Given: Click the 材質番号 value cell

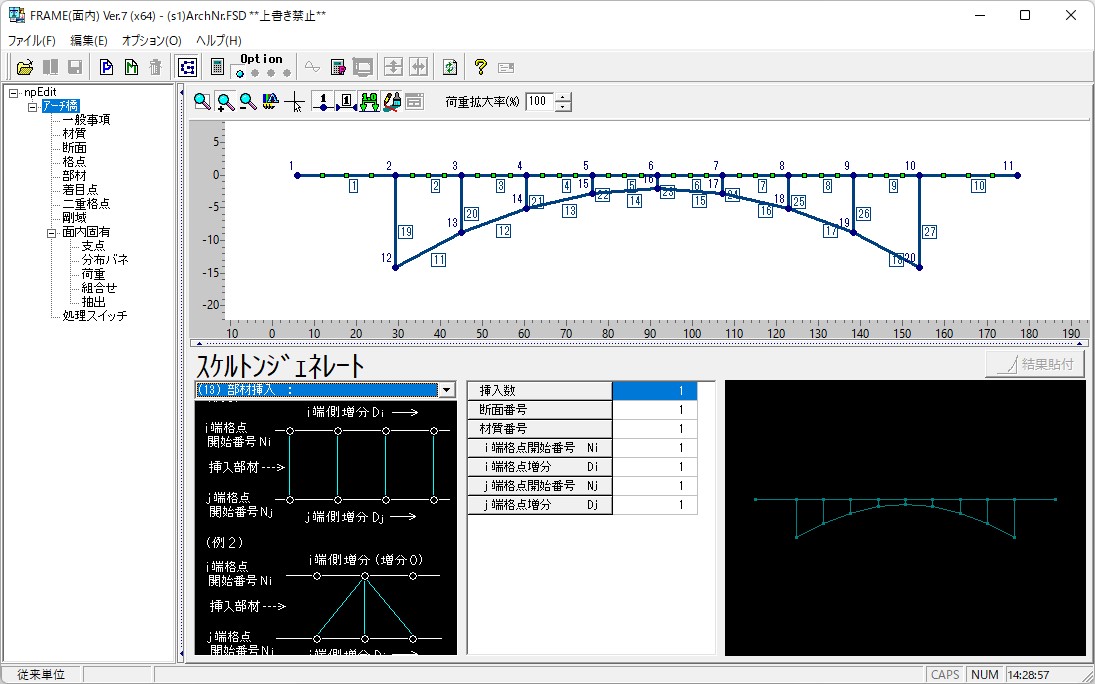Looking at the screenshot, I should [654, 428].
